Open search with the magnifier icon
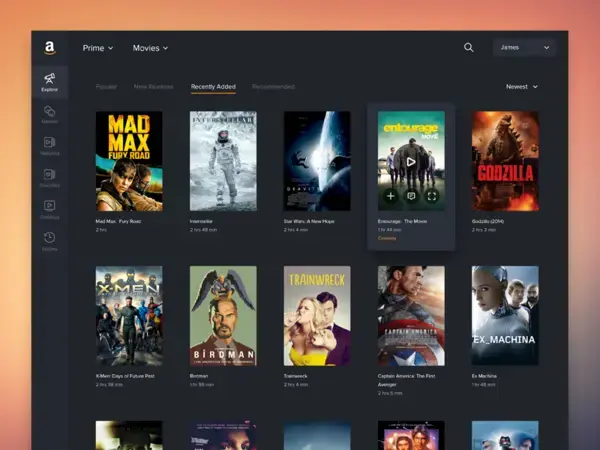This screenshot has height=450, width=600. (469, 47)
